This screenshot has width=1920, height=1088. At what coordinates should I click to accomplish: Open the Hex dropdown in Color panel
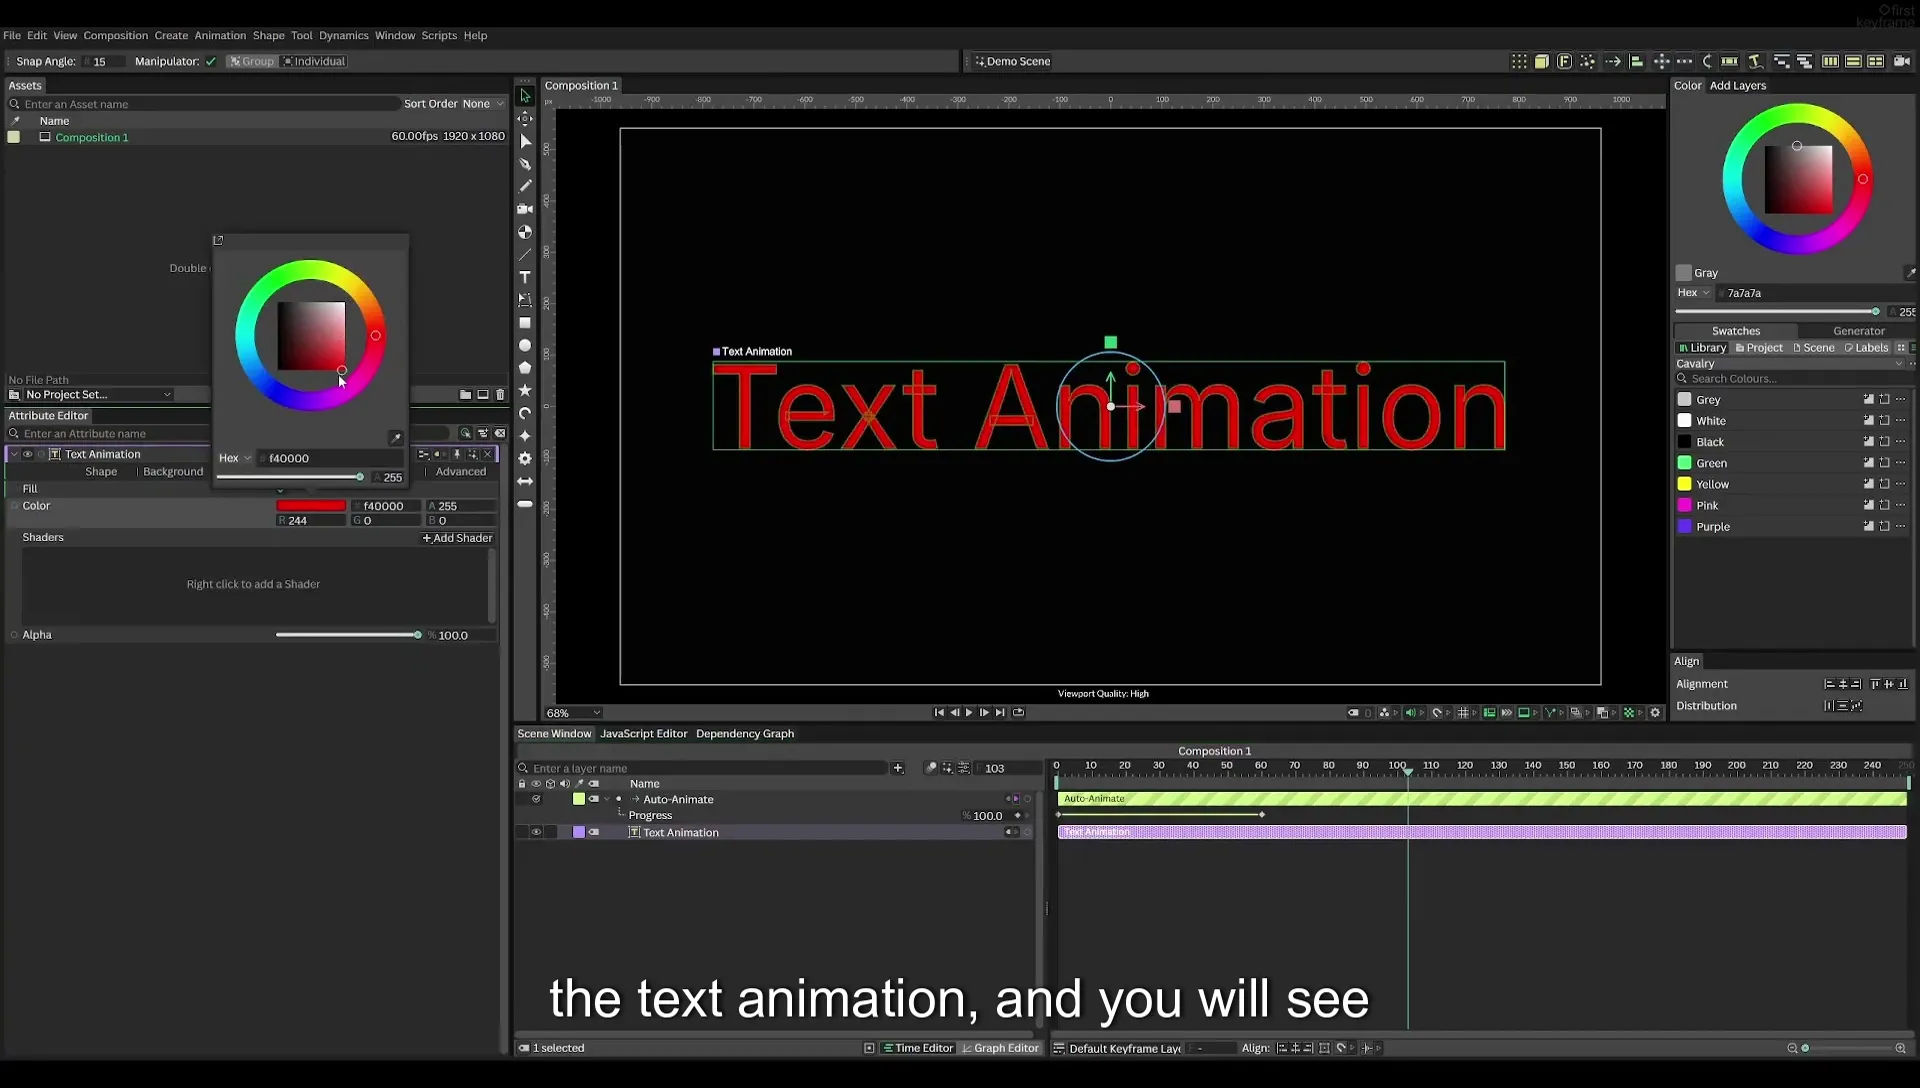pyautogui.click(x=1693, y=293)
